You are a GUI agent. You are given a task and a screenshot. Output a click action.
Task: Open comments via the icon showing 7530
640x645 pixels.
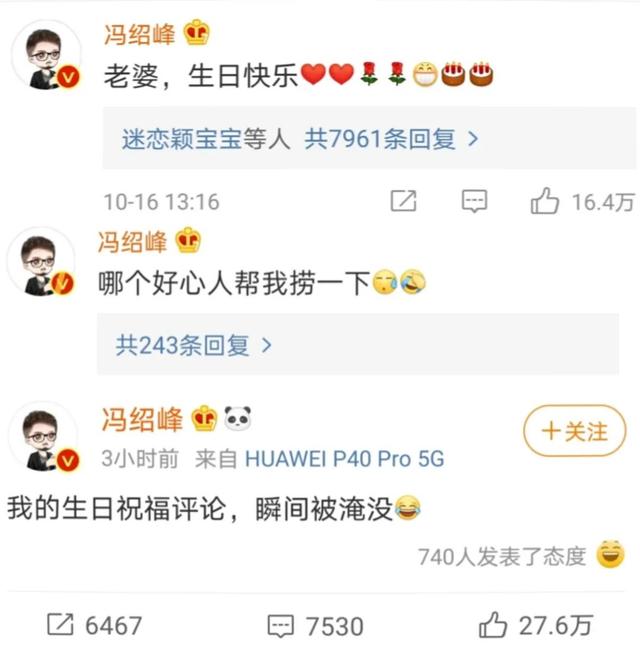pos(281,626)
